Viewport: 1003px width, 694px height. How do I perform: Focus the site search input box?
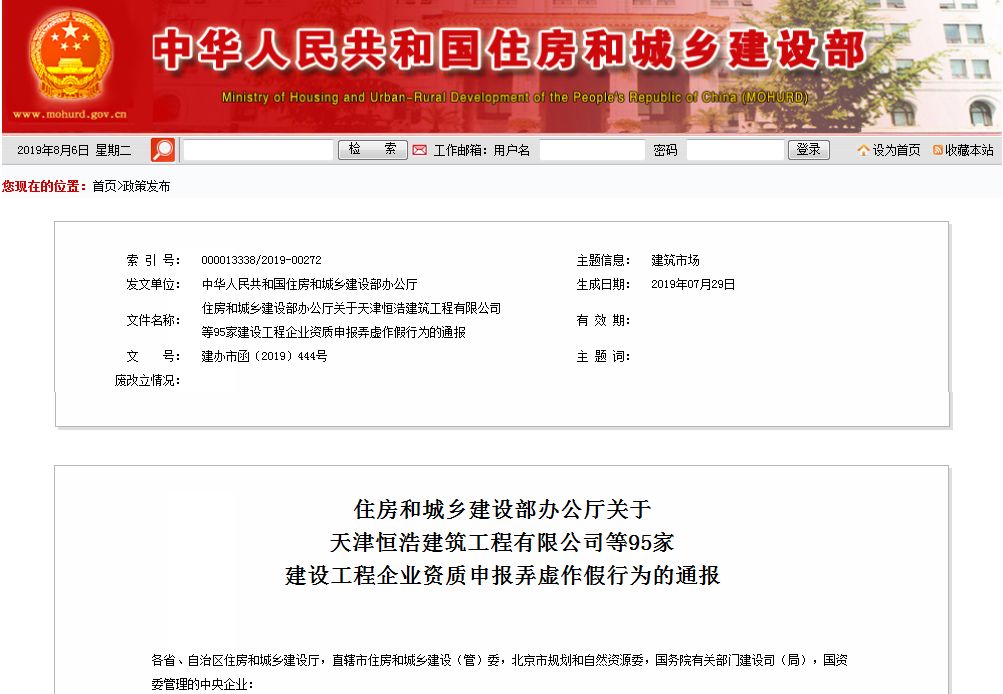tap(258, 150)
